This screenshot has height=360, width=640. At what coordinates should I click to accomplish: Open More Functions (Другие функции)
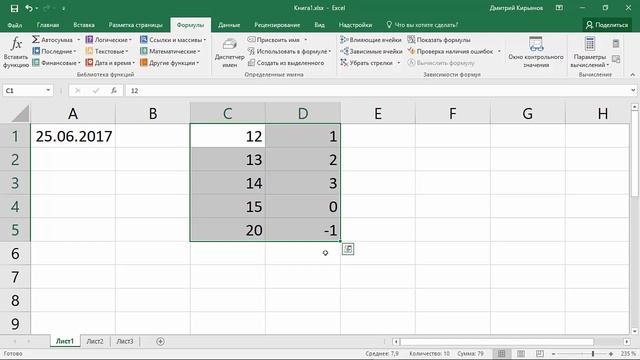pyautogui.click(x=169, y=63)
